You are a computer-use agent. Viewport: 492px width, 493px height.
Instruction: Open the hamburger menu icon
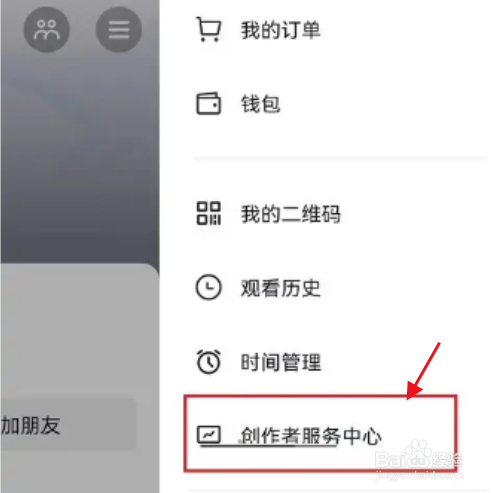coord(119,30)
